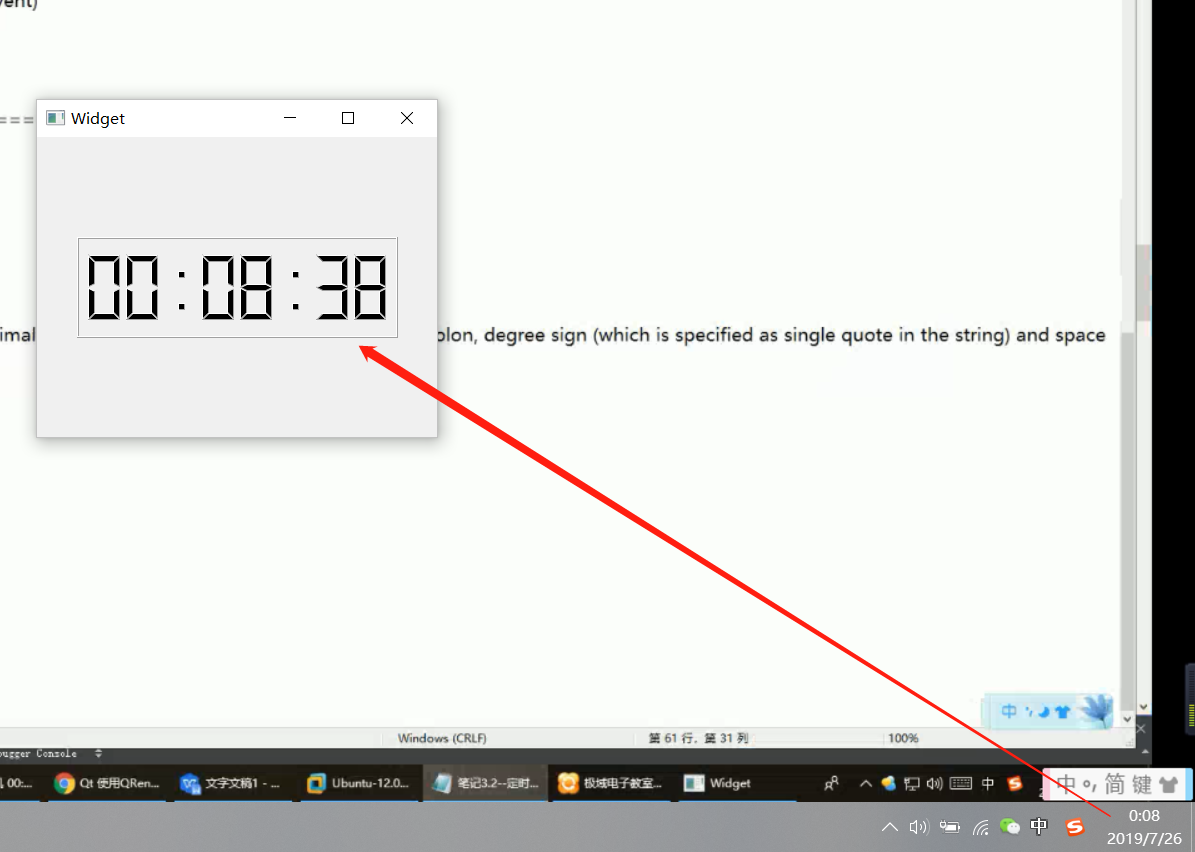Click the "Windows (CRLF)" status bar entry
1195x852 pixels.
click(x=442, y=738)
